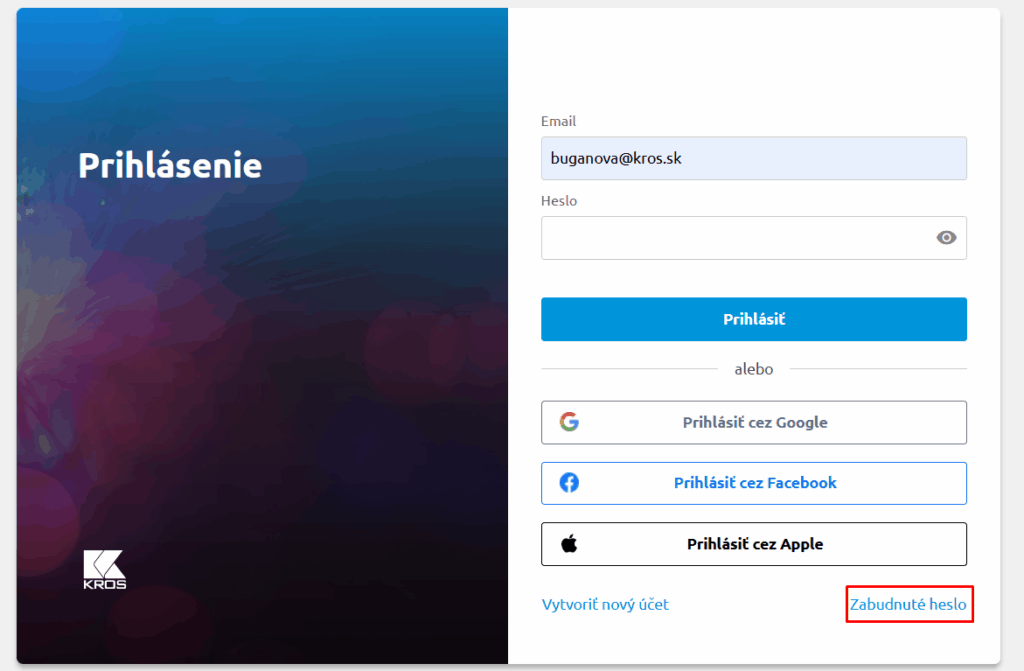Viewport: 1024px width, 671px height.
Task: Focus the Heslo password field
Action: click(735, 238)
